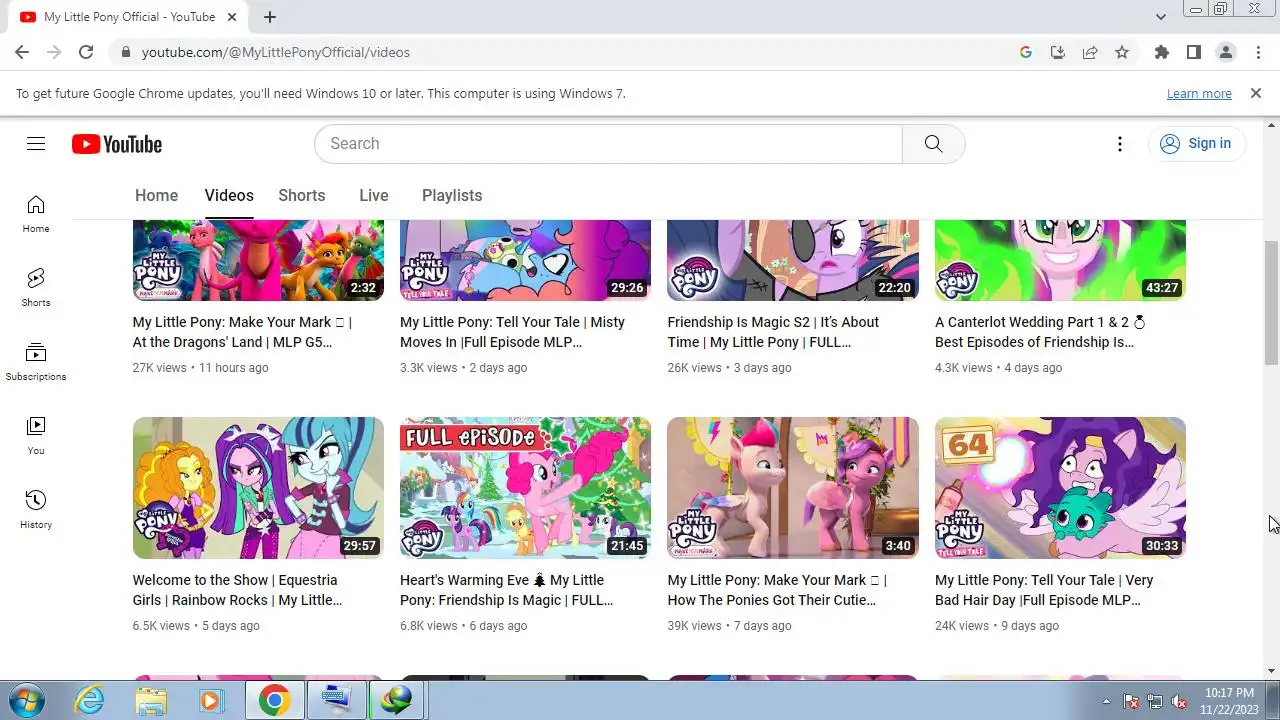Click the magnifier search button
The height and width of the screenshot is (720, 1280).
click(x=933, y=144)
